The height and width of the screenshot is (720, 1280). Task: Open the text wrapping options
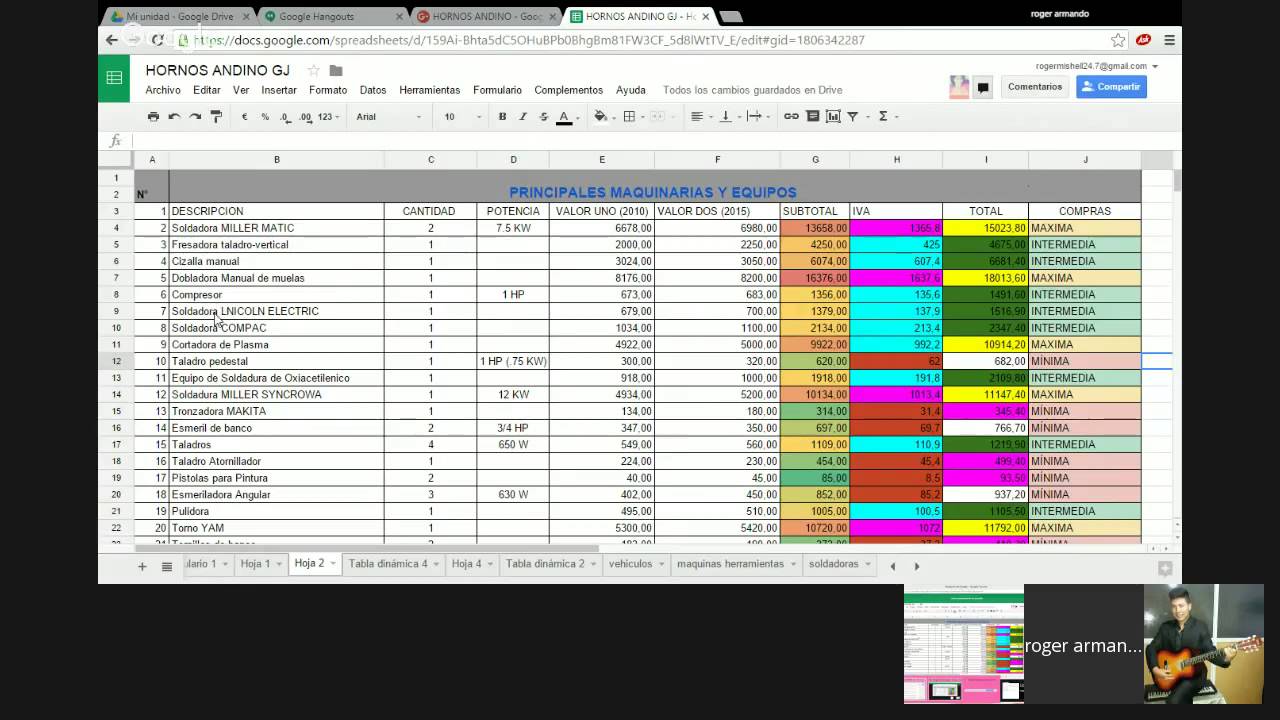(756, 117)
